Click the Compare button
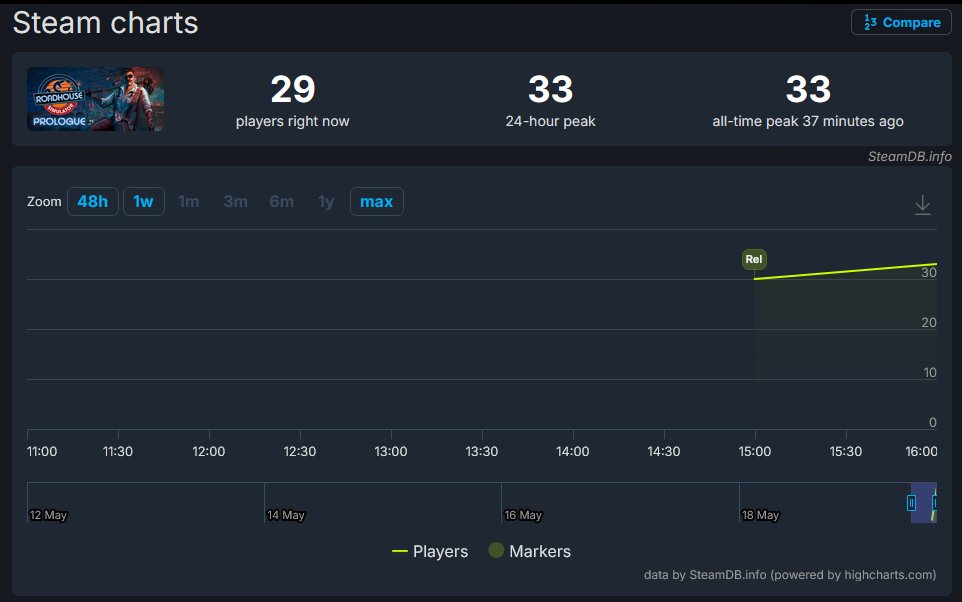Image resolution: width=962 pixels, height=602 pixels. (x=901, y=22)
